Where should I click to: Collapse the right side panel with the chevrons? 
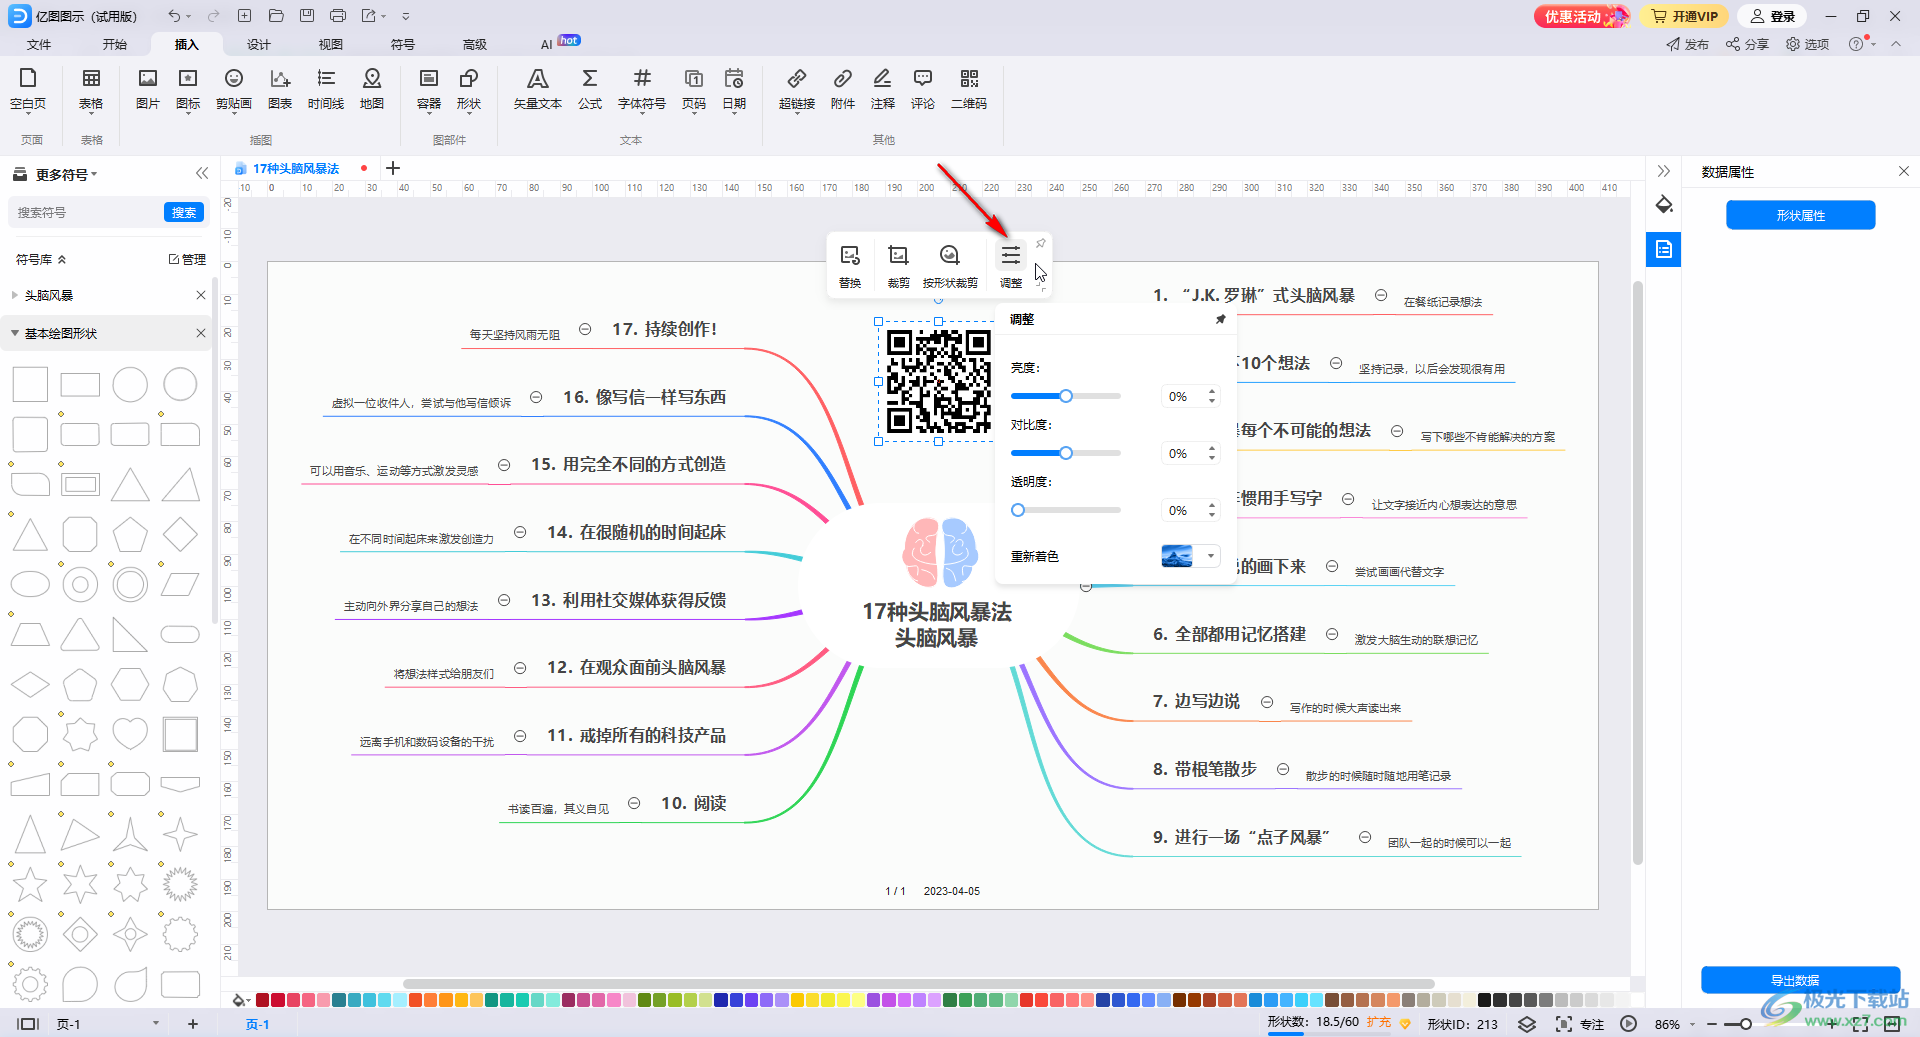click(x=1663, y=171)
